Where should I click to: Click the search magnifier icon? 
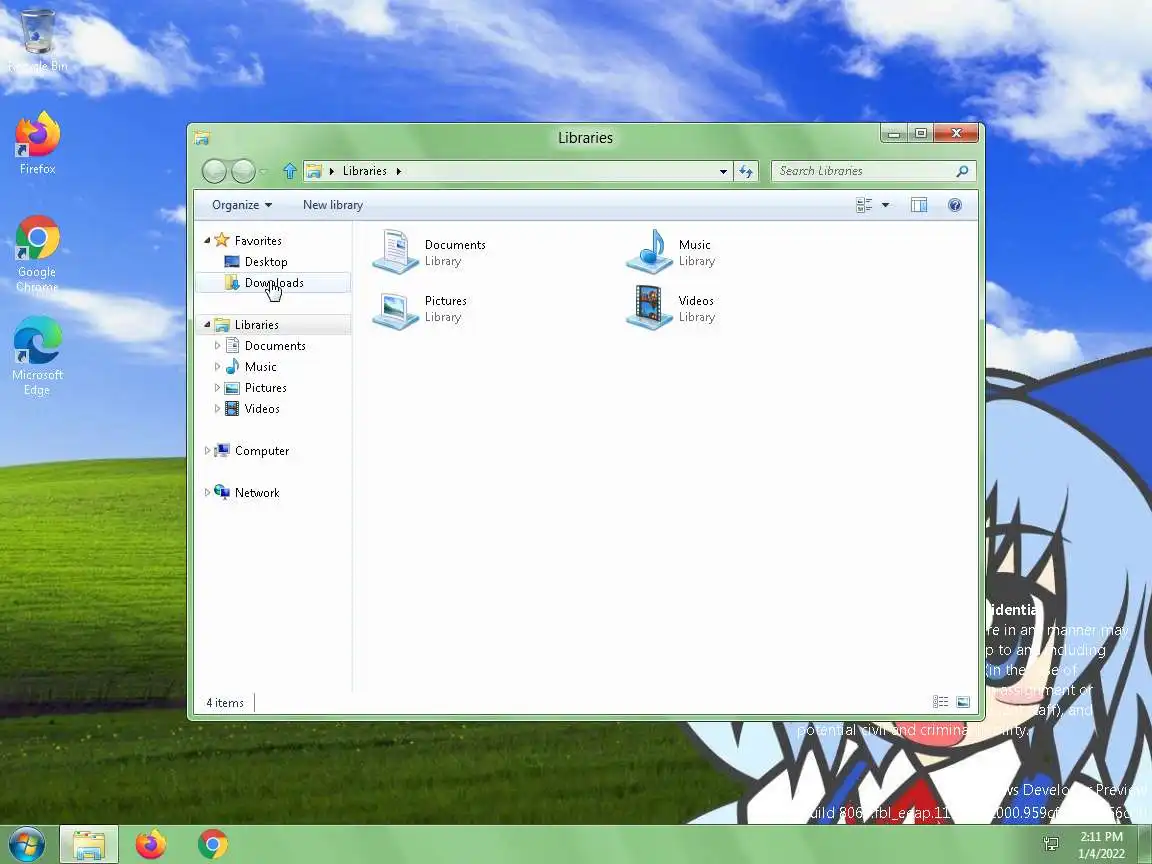[962, 170]
